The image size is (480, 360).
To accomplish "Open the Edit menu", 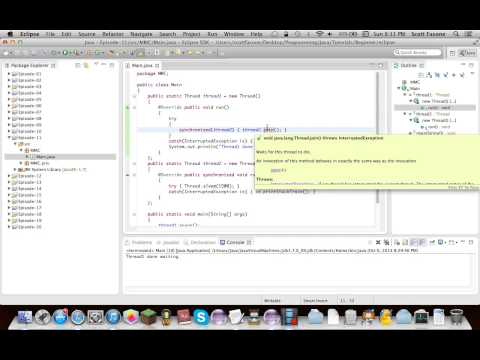I will coord(66,34).
